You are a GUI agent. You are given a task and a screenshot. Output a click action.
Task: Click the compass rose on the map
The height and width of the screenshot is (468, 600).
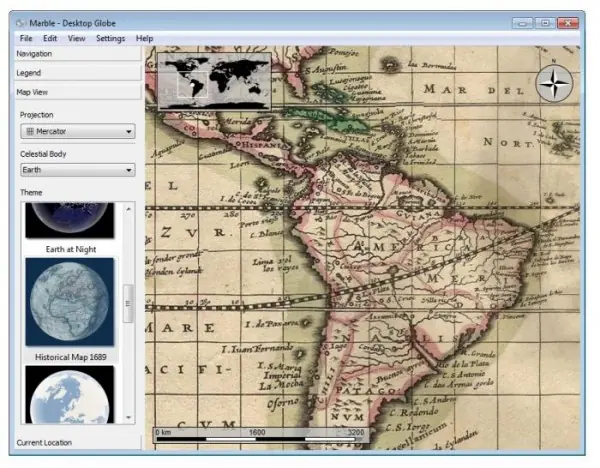coord(554,83)
